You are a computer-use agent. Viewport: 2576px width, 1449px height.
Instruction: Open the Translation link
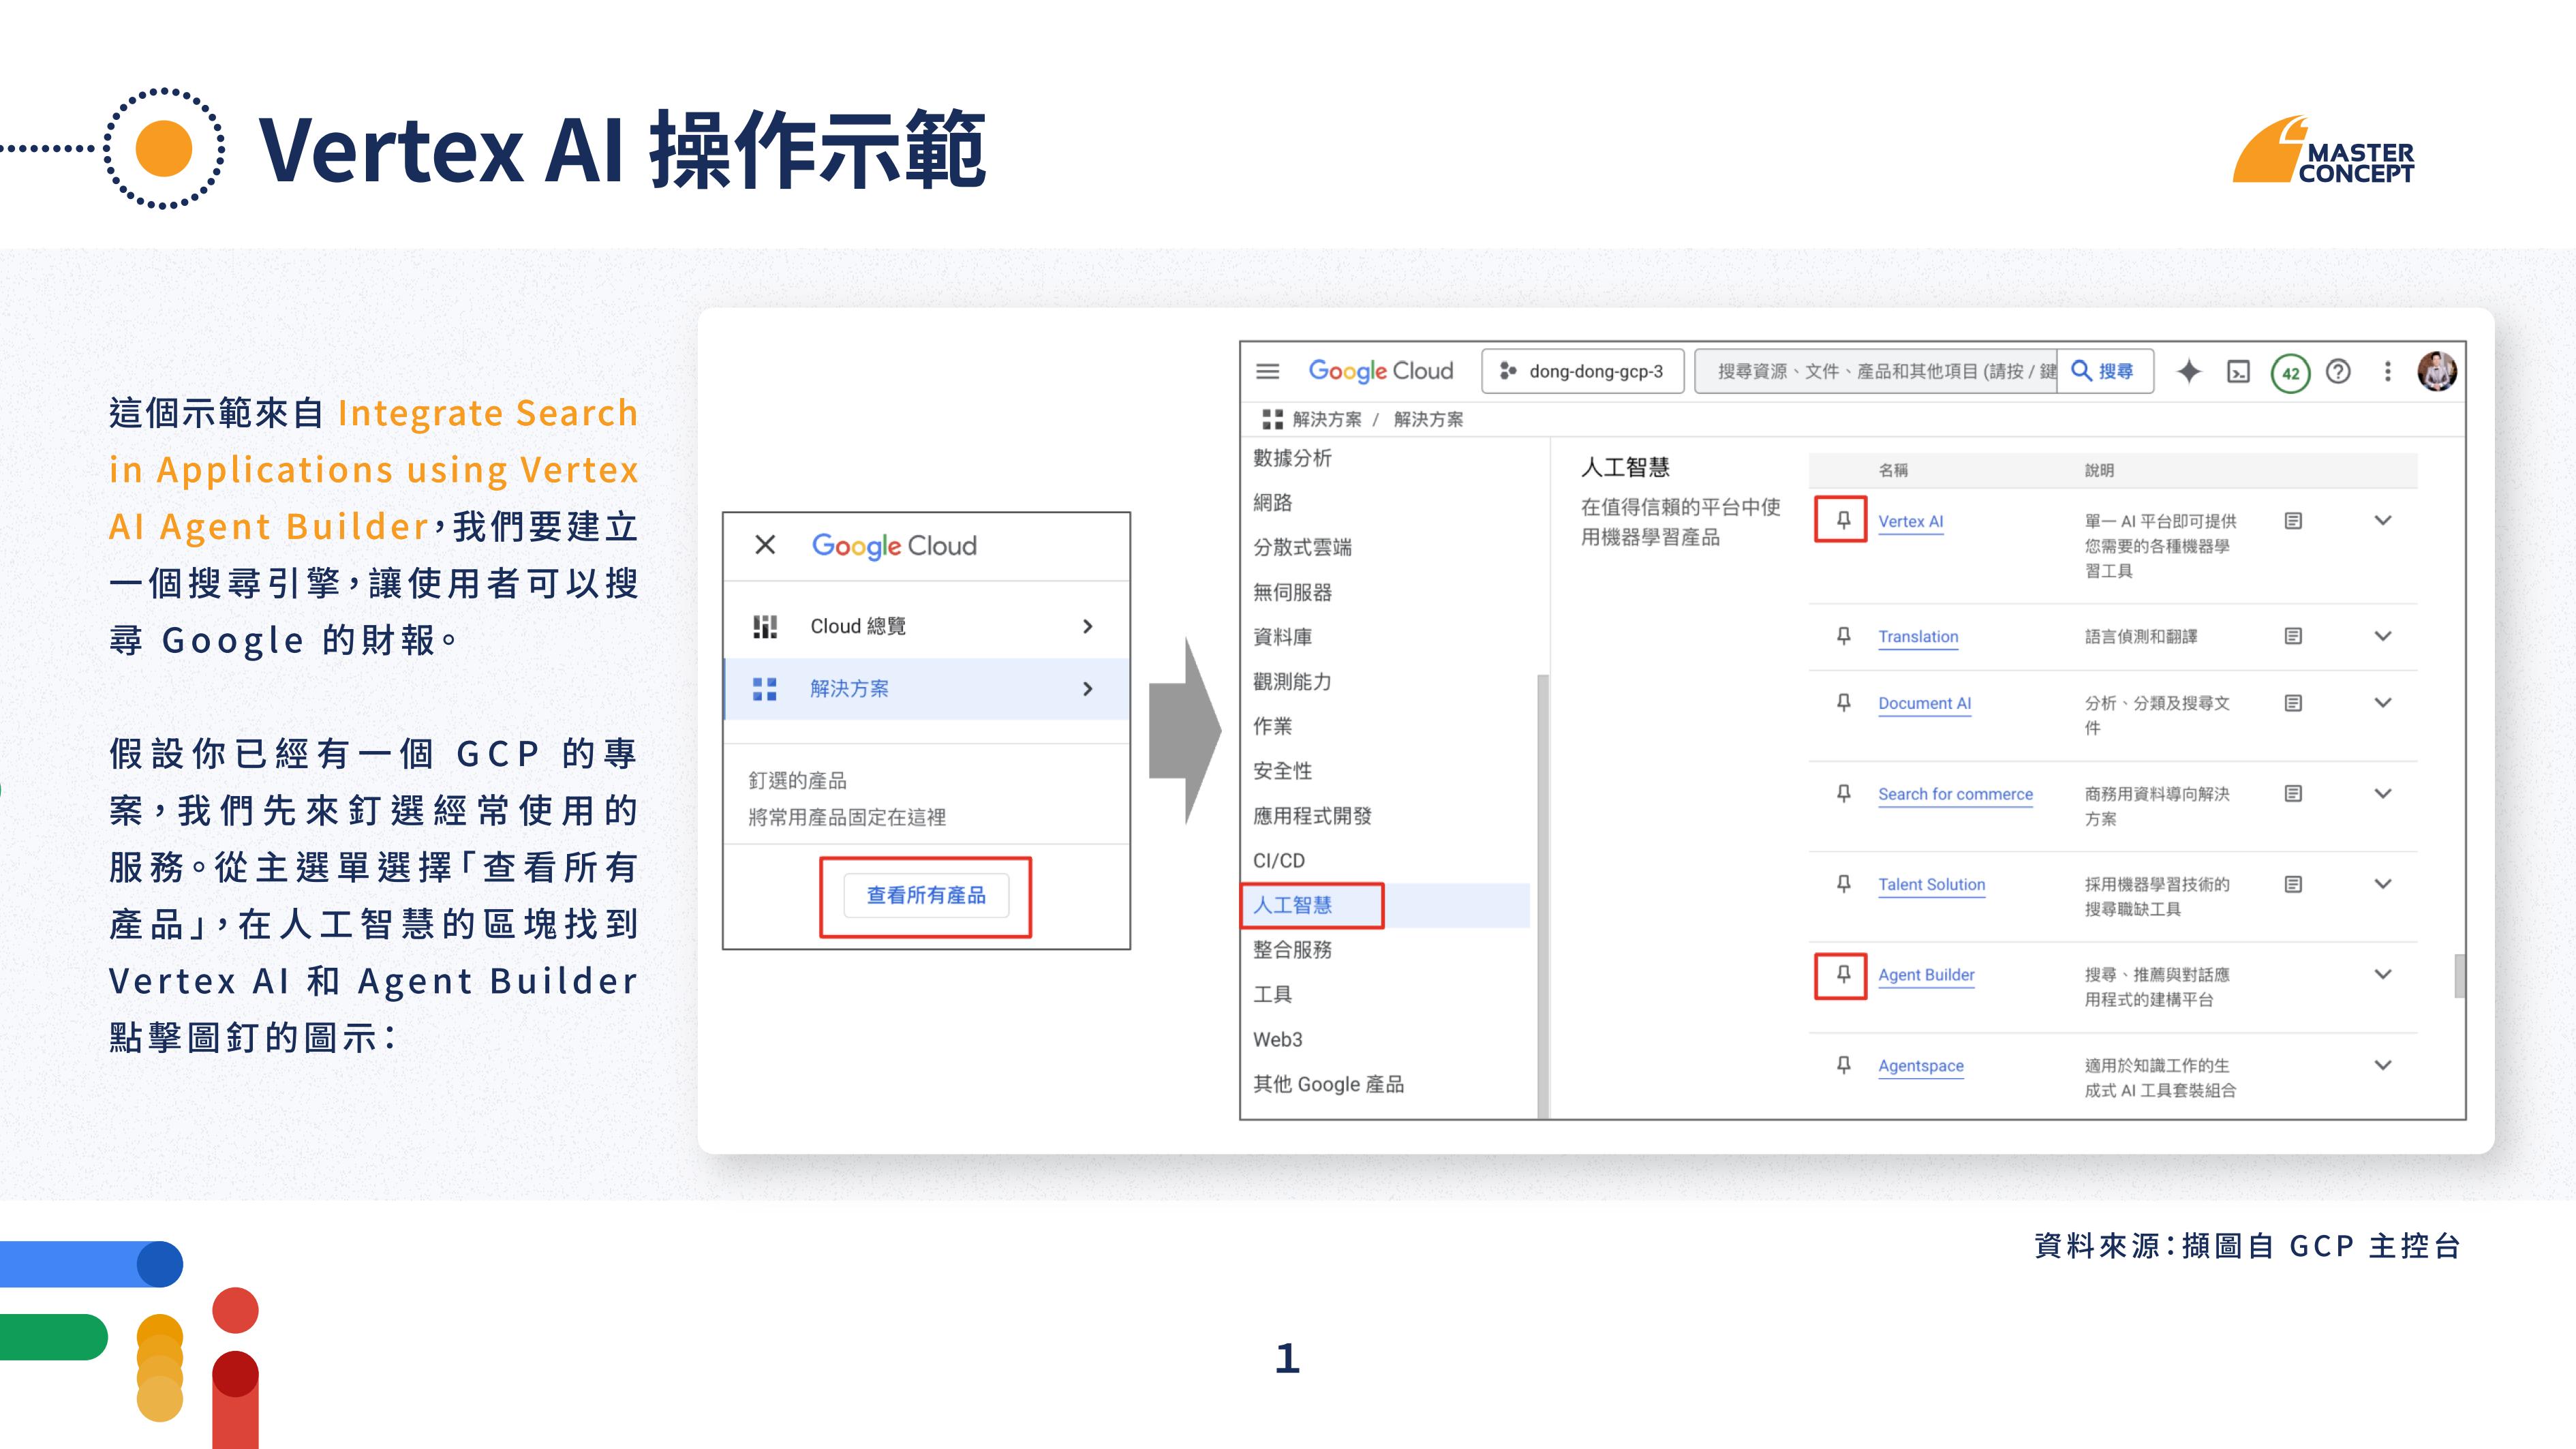pos(1918,636)
